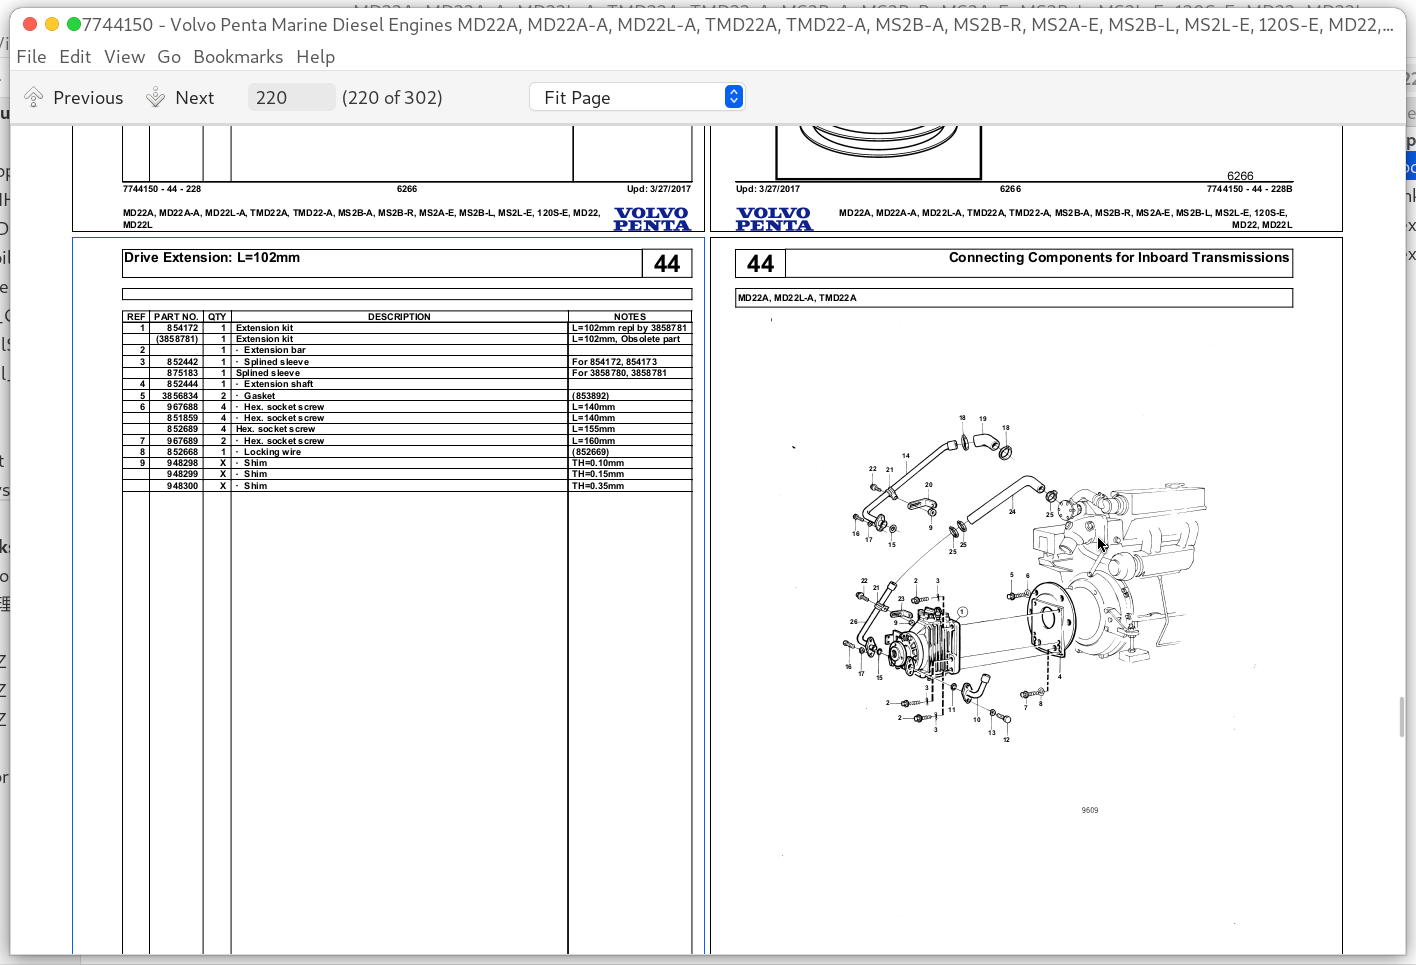Click part number 852442 row

coord(407,362)
